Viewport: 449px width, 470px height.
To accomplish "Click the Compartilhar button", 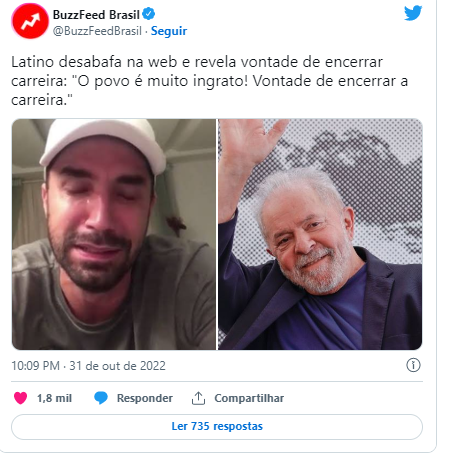I will [249, 398].
